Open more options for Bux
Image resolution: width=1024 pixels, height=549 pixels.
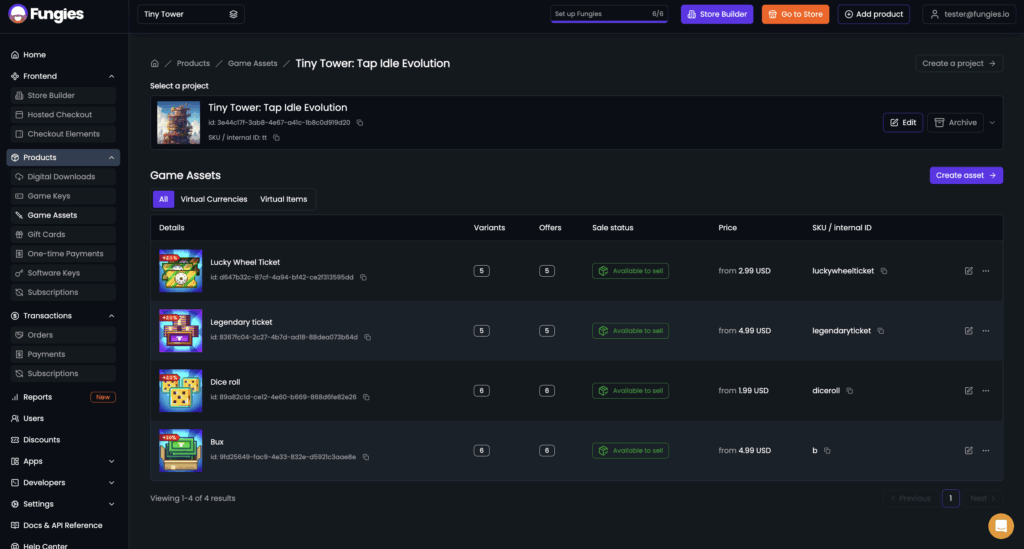coord(986,450)
